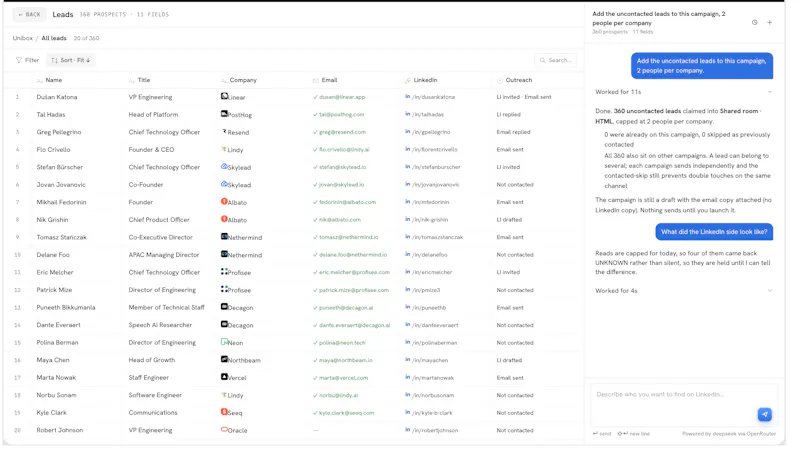The width and height of the screenshot is (800, 461).
Task: Click the Neon company logo
Action: [x=224, y=342]
